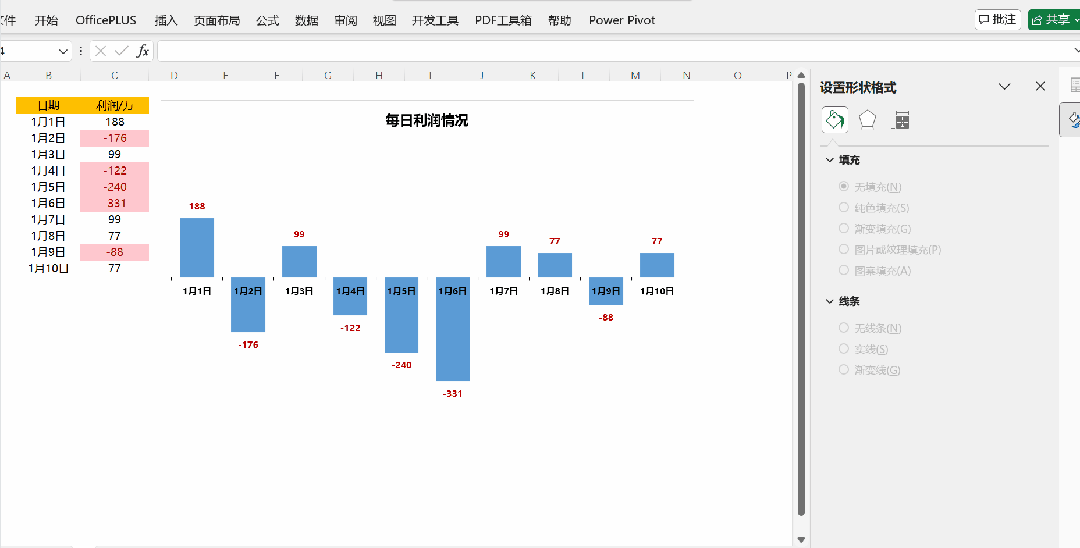Click the fx insert function icon
Screen dimensions: 1080x548
[x=143, y=51]
